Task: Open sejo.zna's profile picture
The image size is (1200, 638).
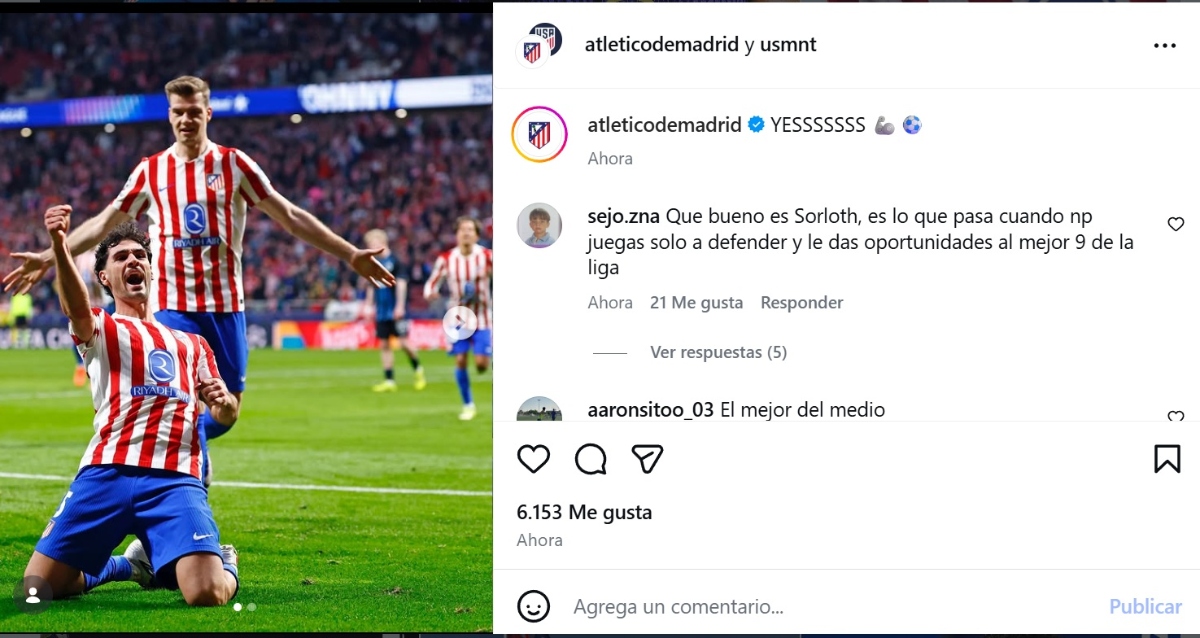Action: (539, 225)
